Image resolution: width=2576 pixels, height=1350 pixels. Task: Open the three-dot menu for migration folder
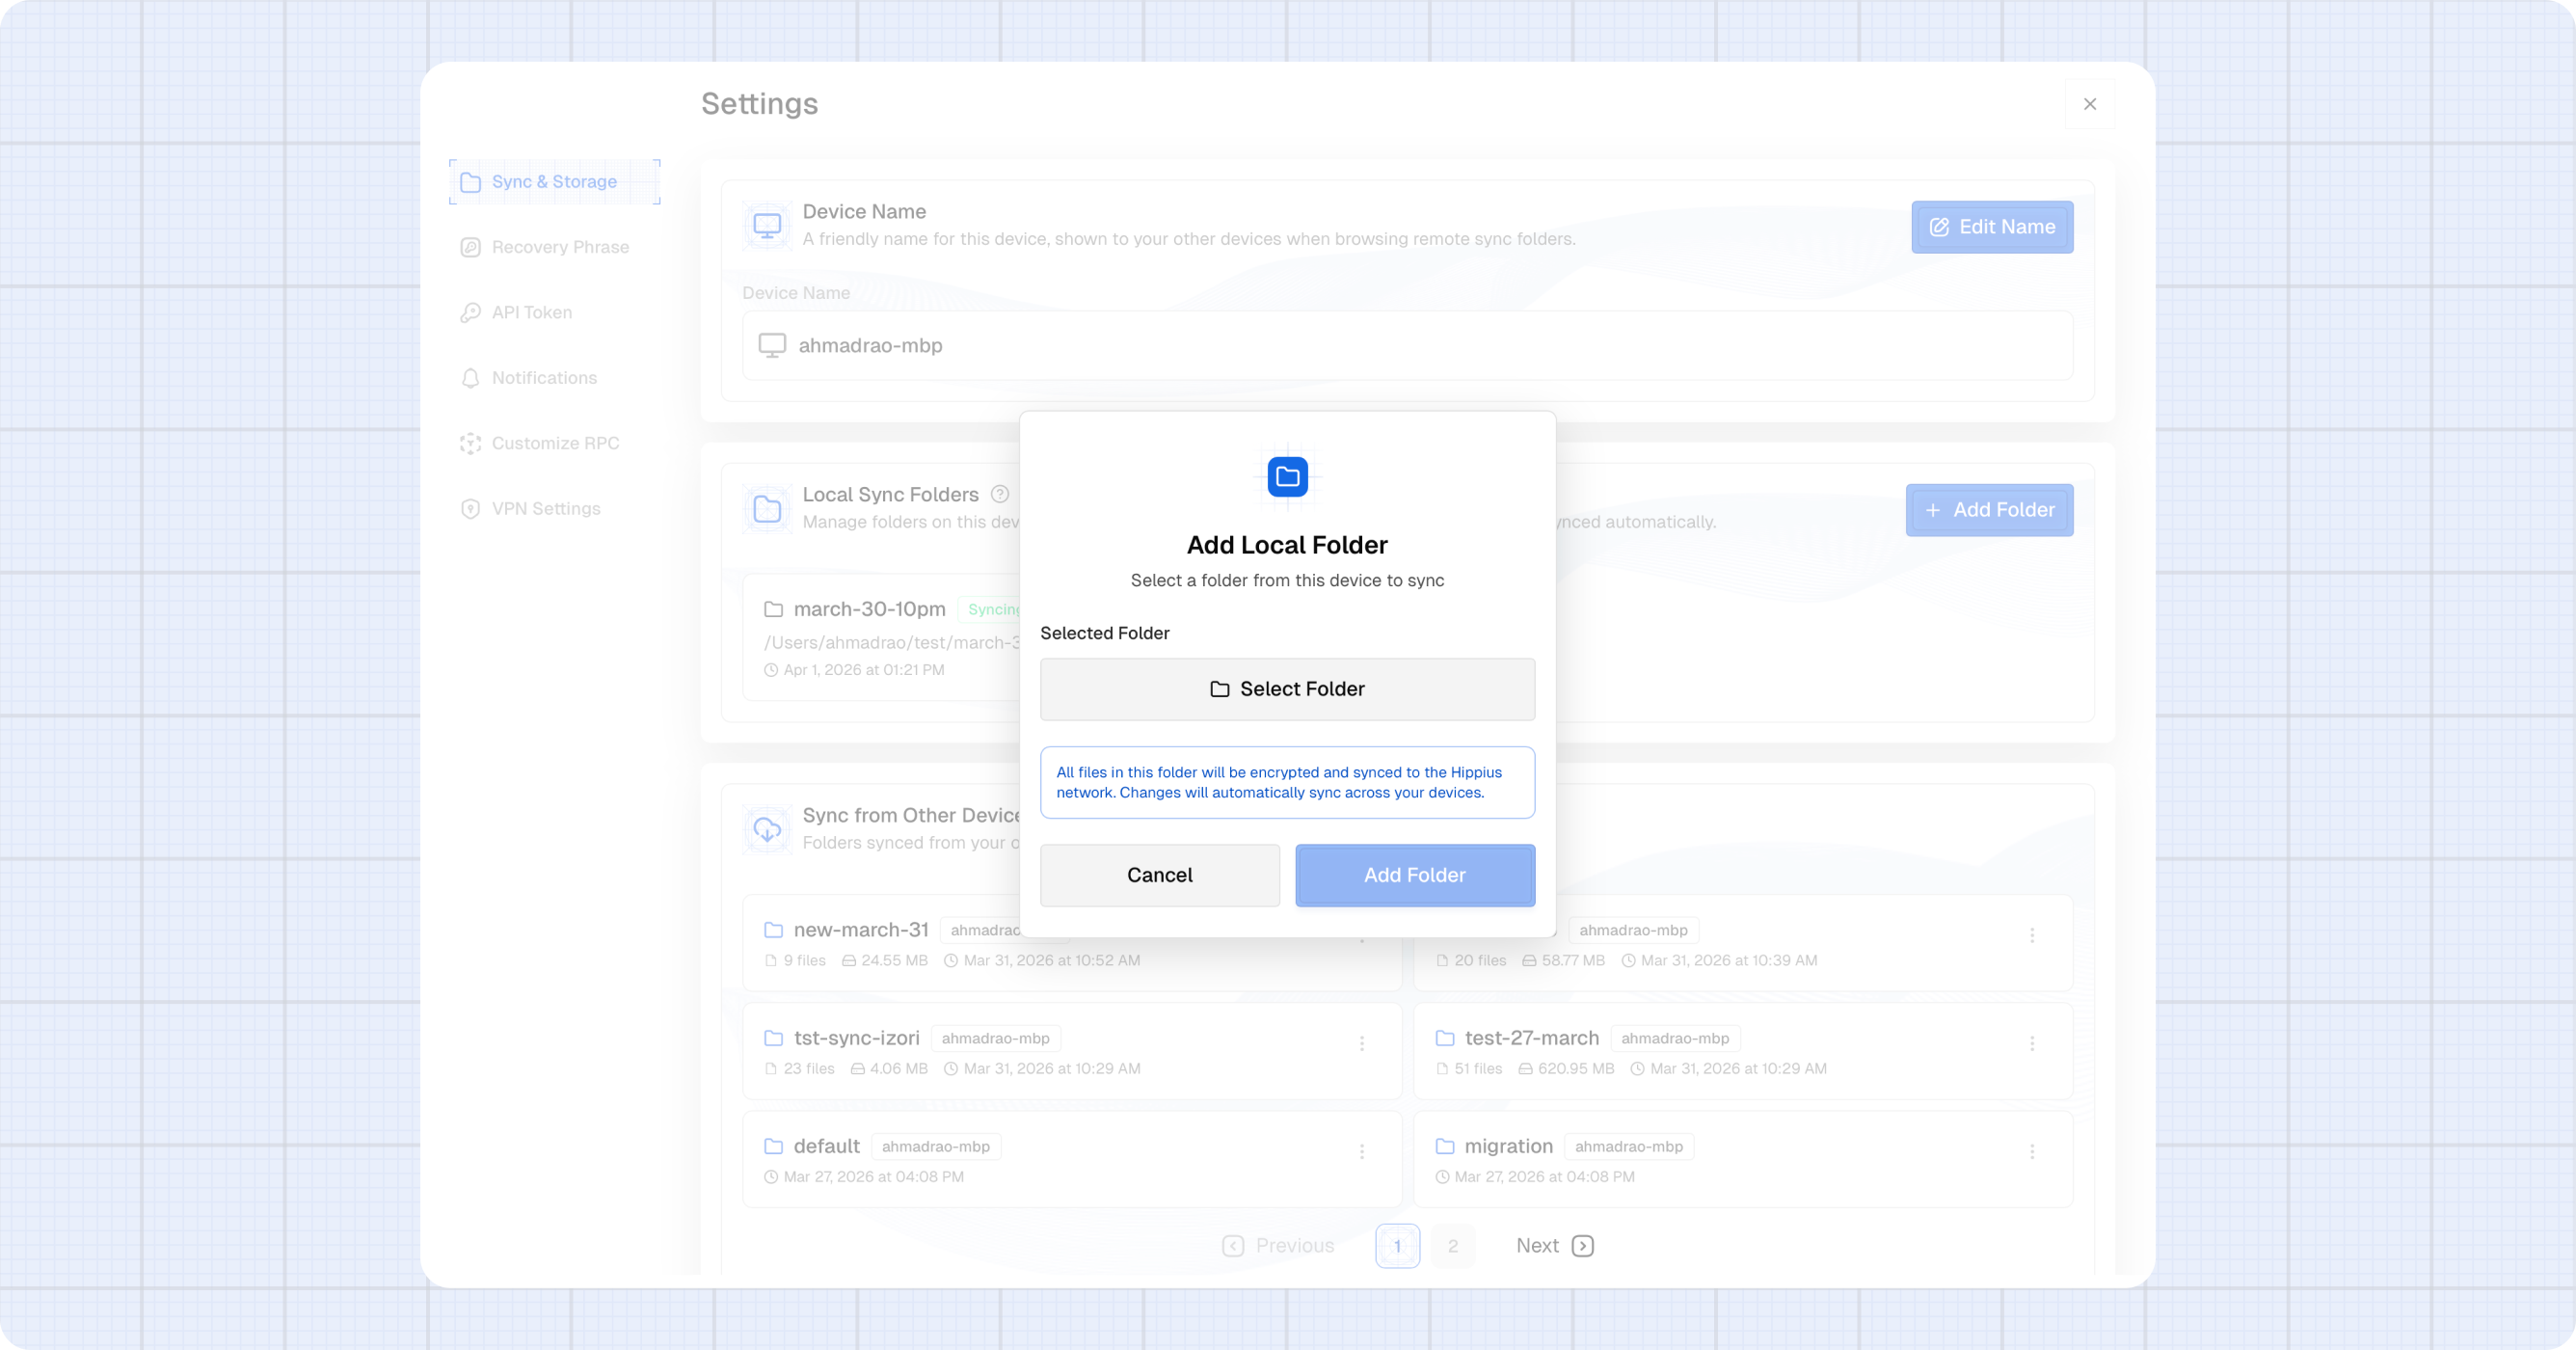coord(2031,1151)
